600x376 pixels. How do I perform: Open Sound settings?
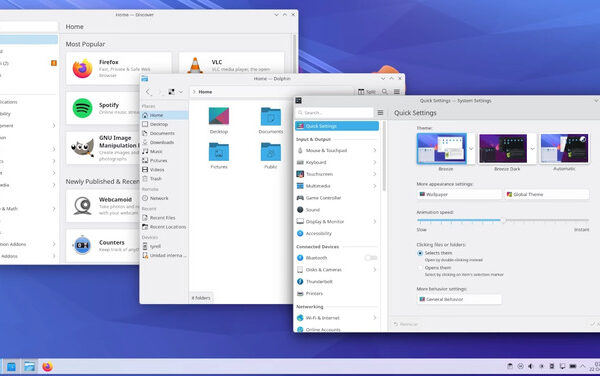[337, 210]
